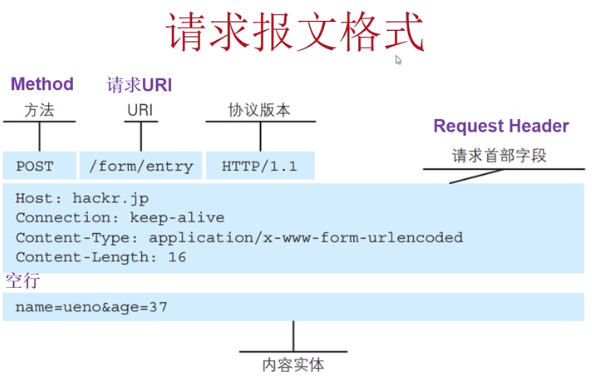The image size is (592, 379).
Task: Select the name=ueno&age=37 body text
Action: 91,307
